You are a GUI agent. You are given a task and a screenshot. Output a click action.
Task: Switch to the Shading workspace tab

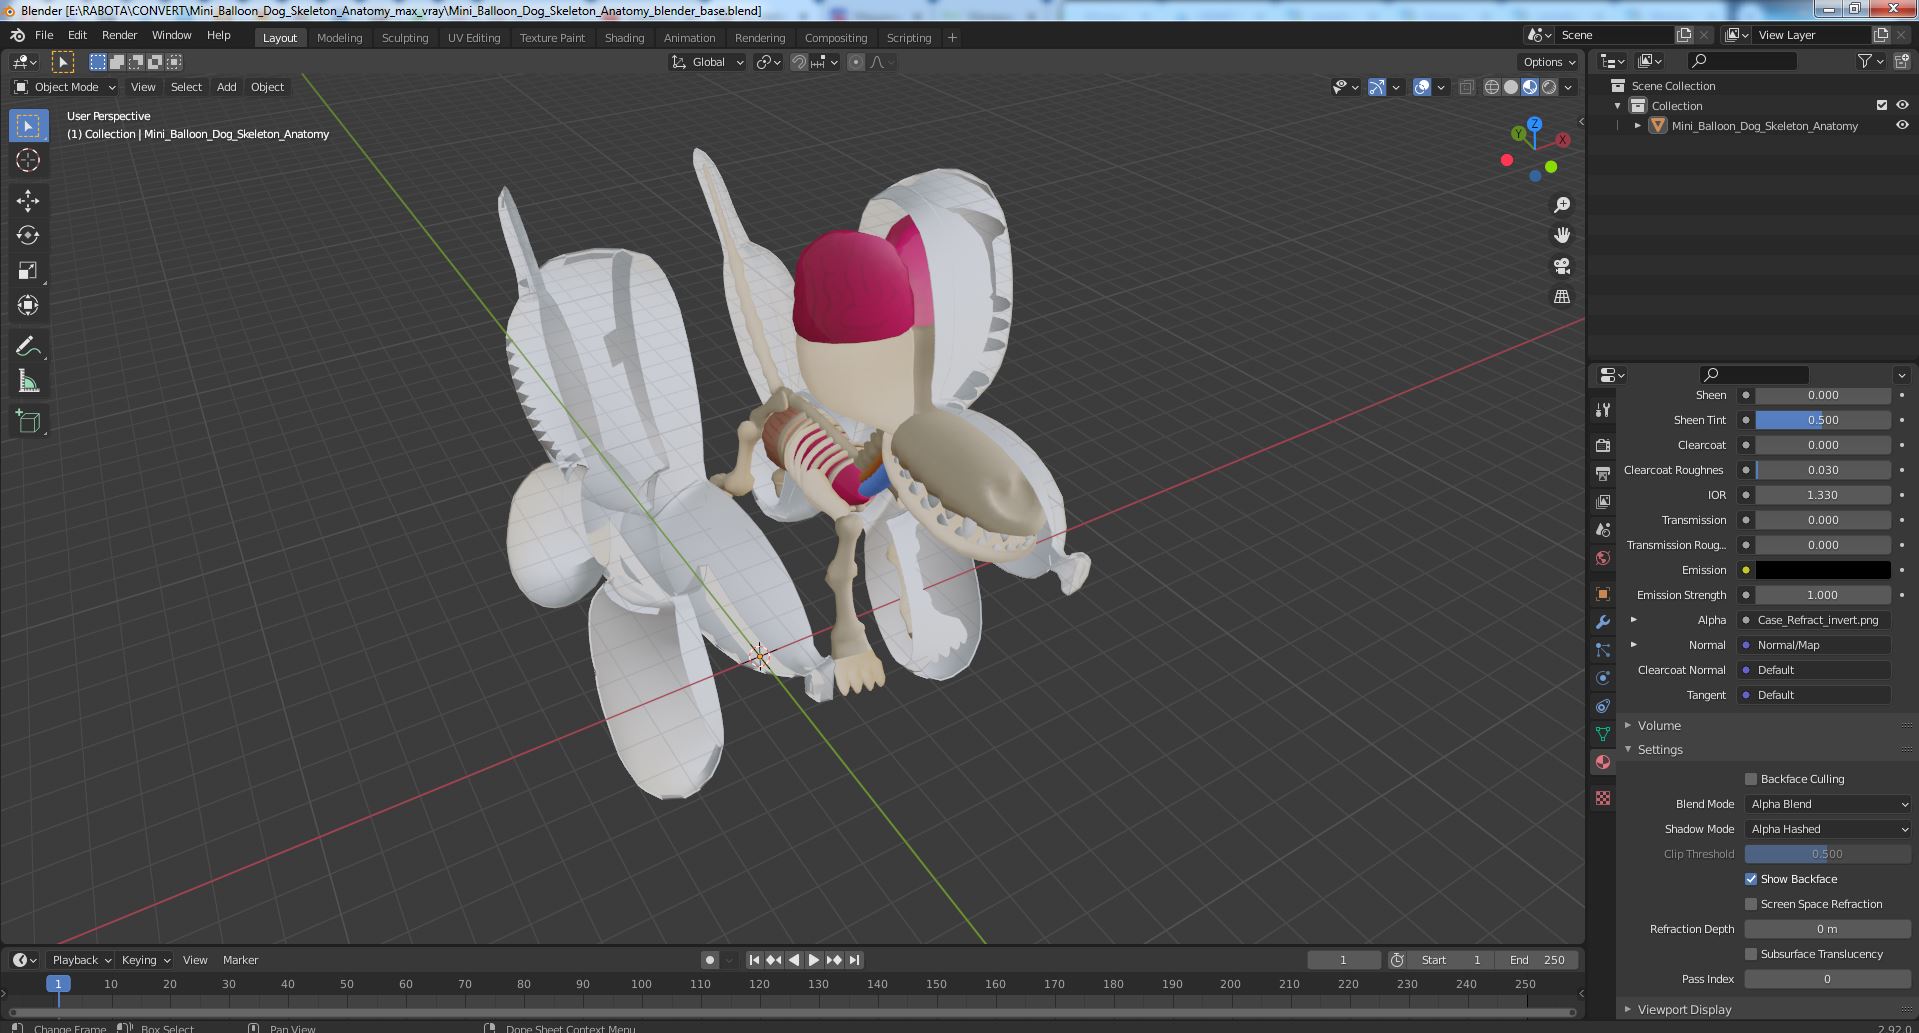(624, 37)
